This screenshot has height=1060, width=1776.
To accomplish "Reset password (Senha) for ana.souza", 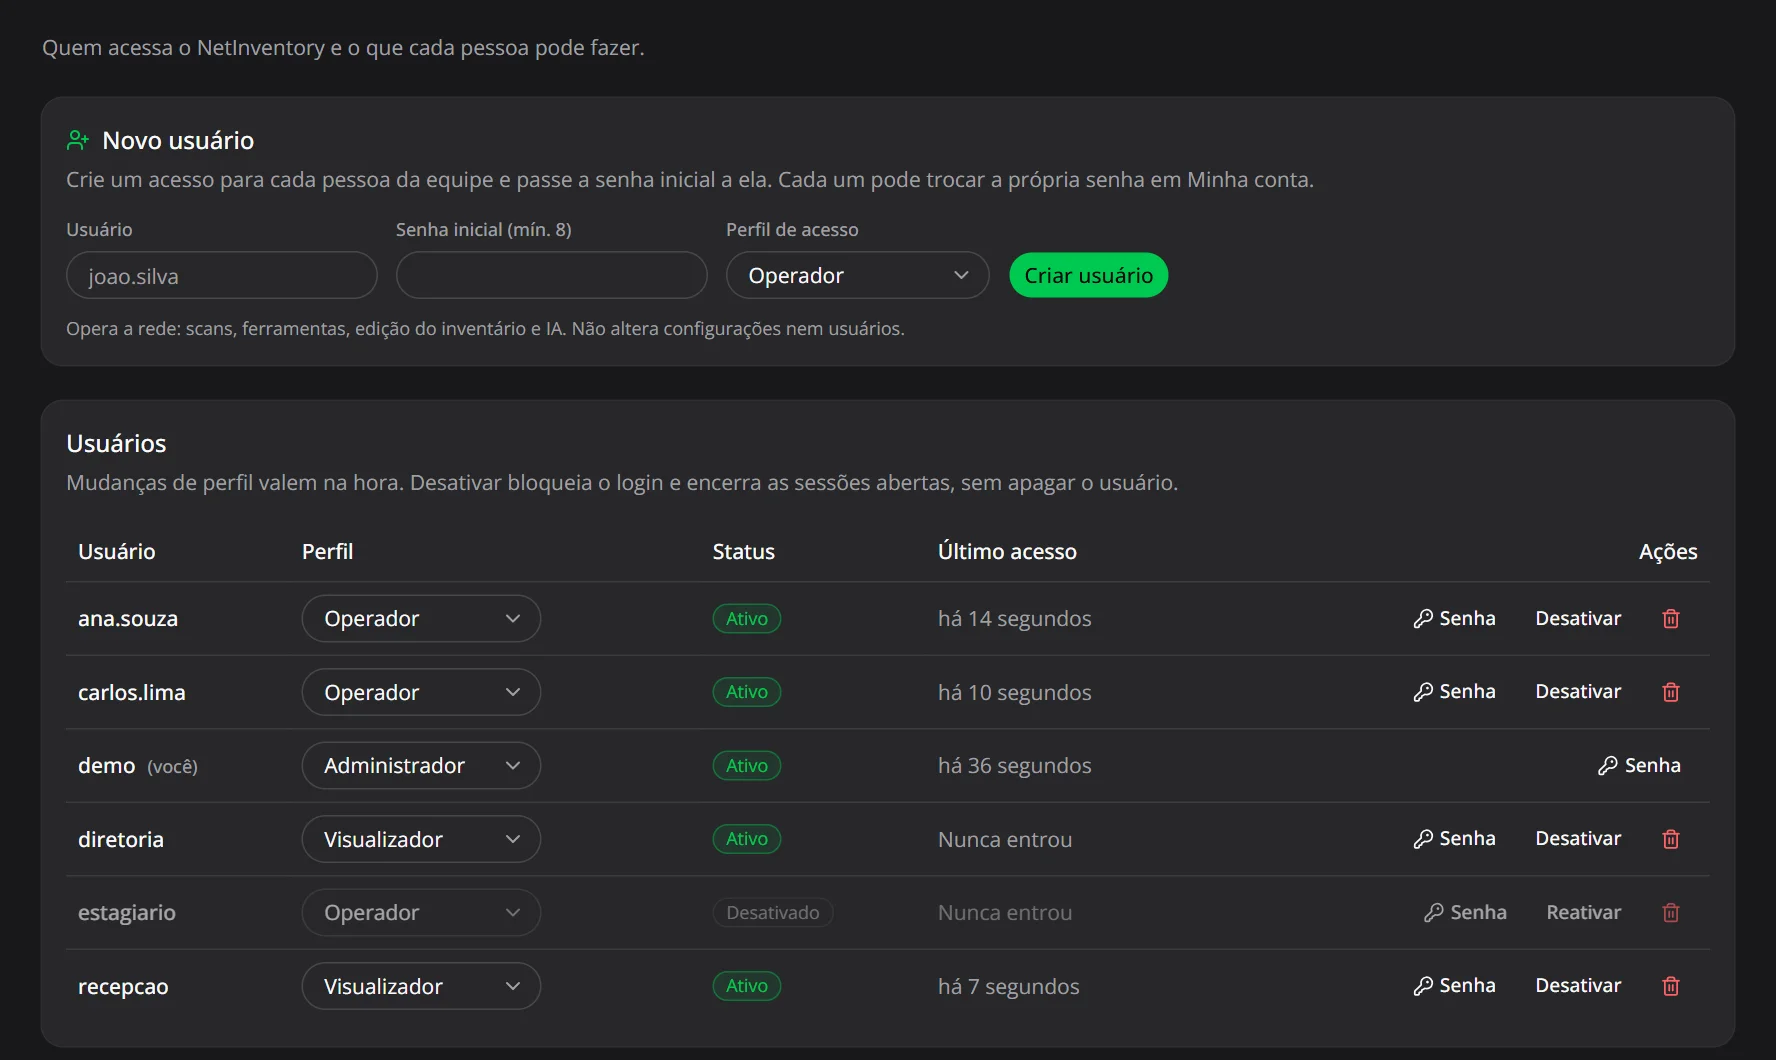I will coord(1454,618).
